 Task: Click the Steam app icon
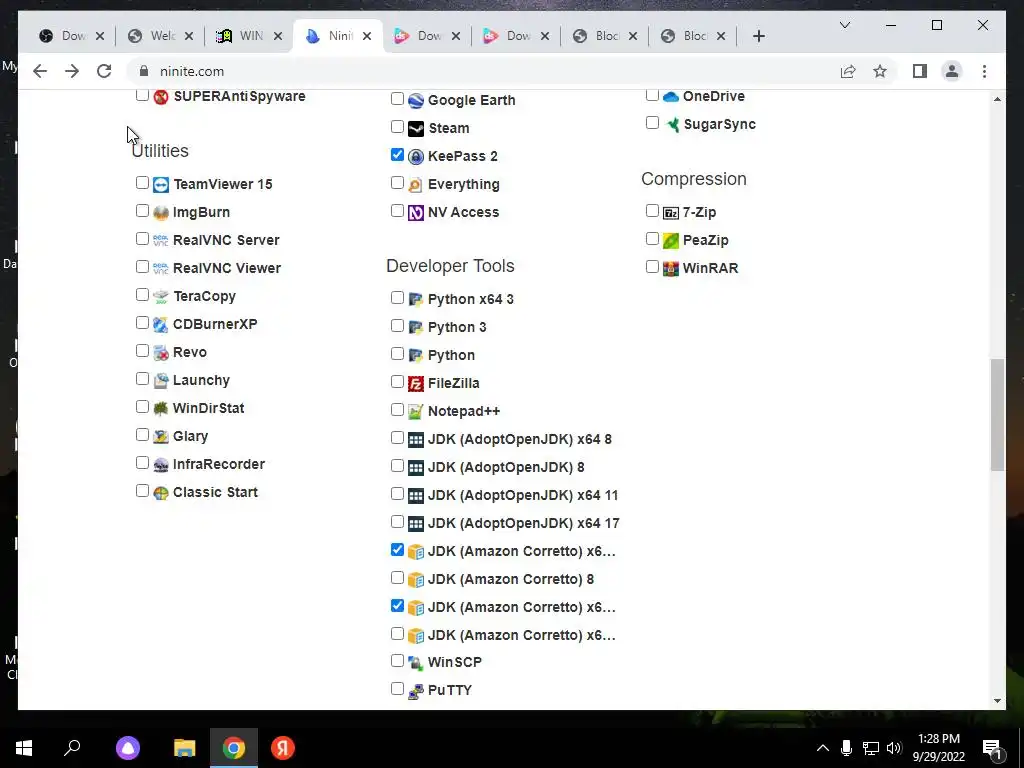[x=416, y=129]
